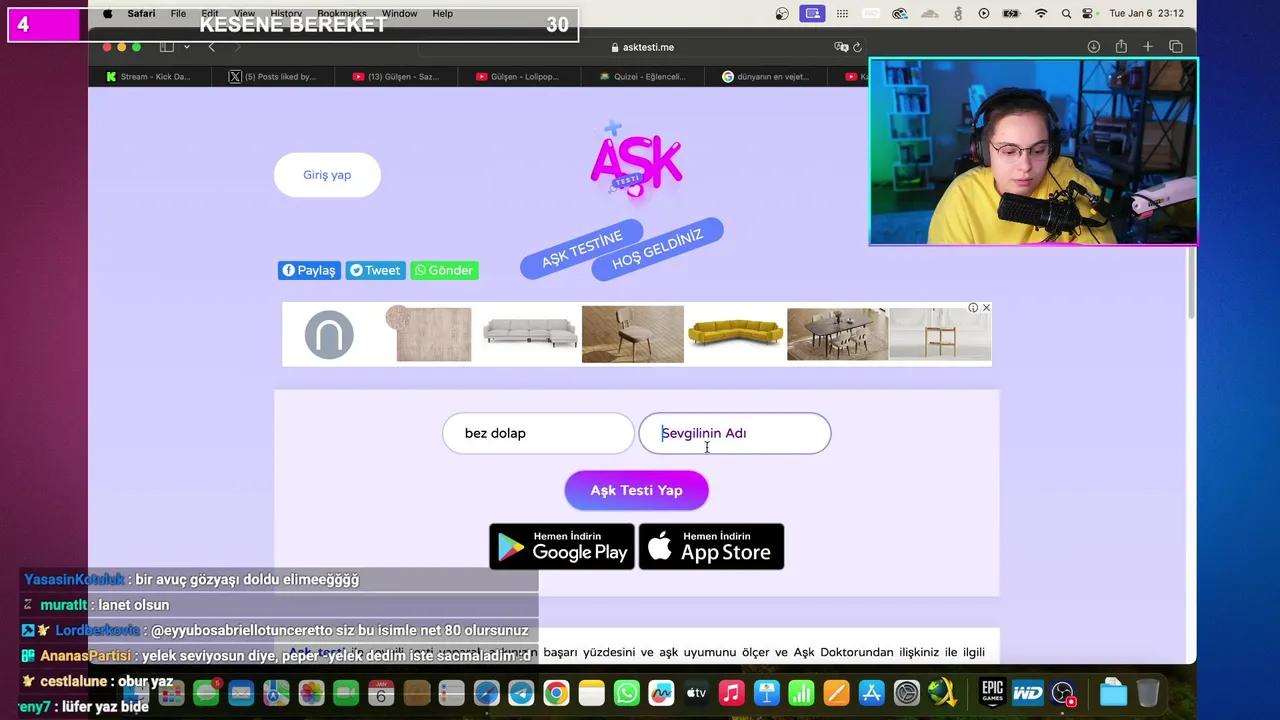The height and width of the screenshot is (720, 1280).
Task: Click the beige rug ad thumbnail
Action: click(x=430, y=334)
